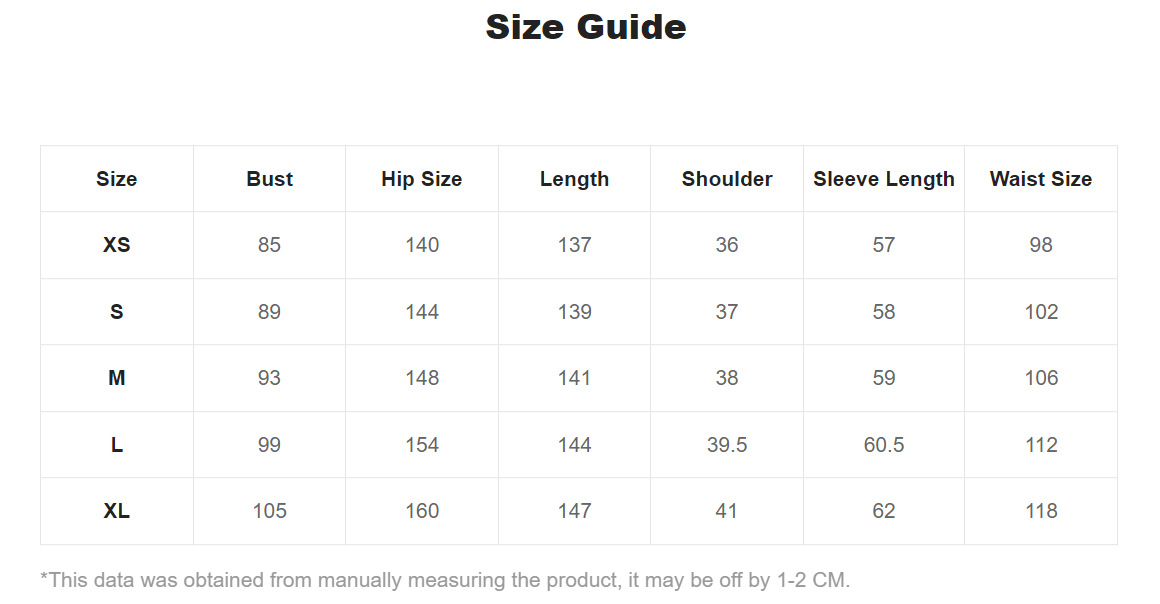Select the Sleeve Length column header

pos(883,179)
